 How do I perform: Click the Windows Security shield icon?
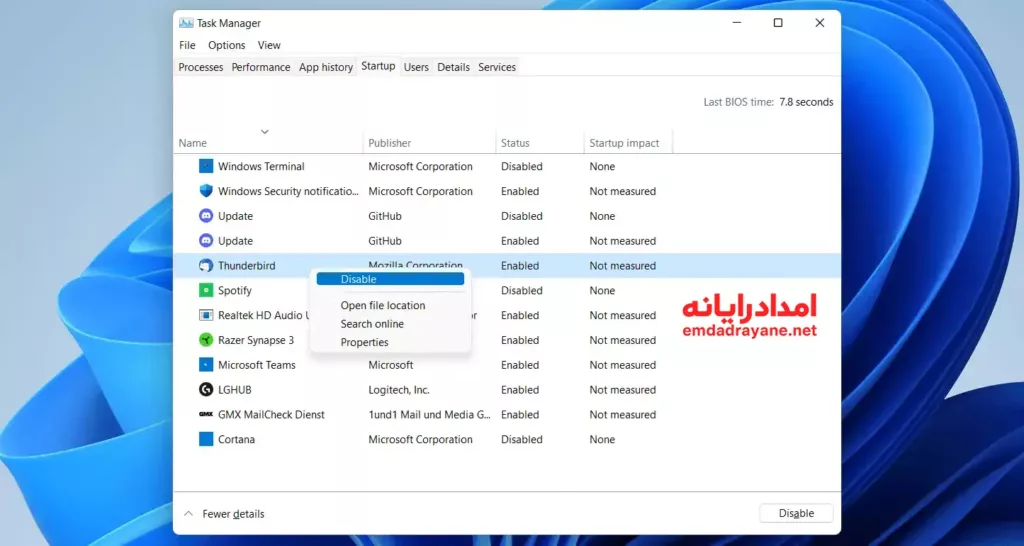coord(206,191)
